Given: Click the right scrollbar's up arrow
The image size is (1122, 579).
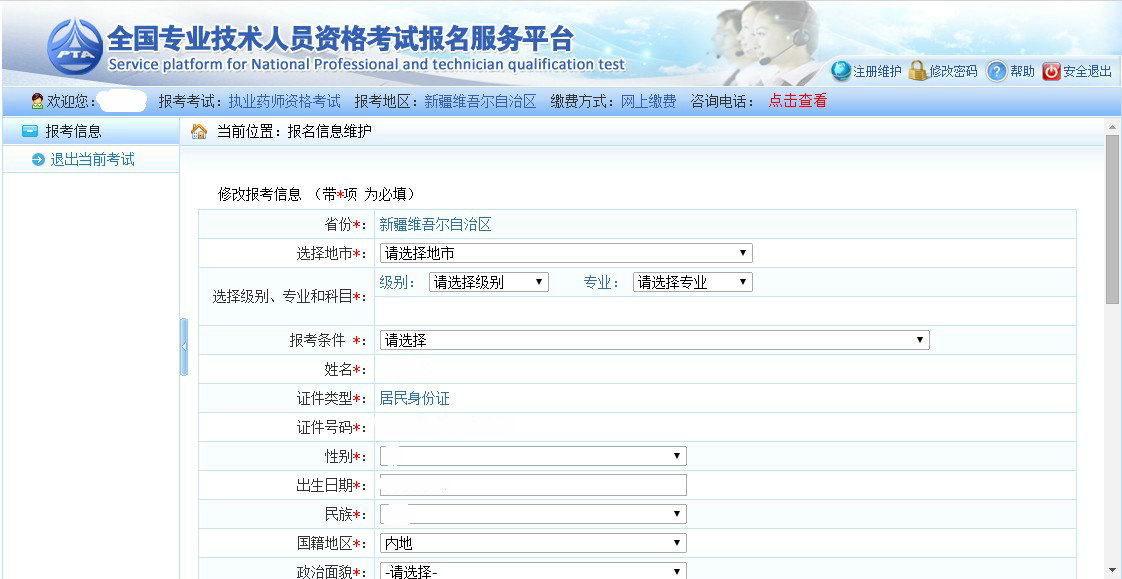Looking at the screenshot, I should click(x=1110, y=126).
